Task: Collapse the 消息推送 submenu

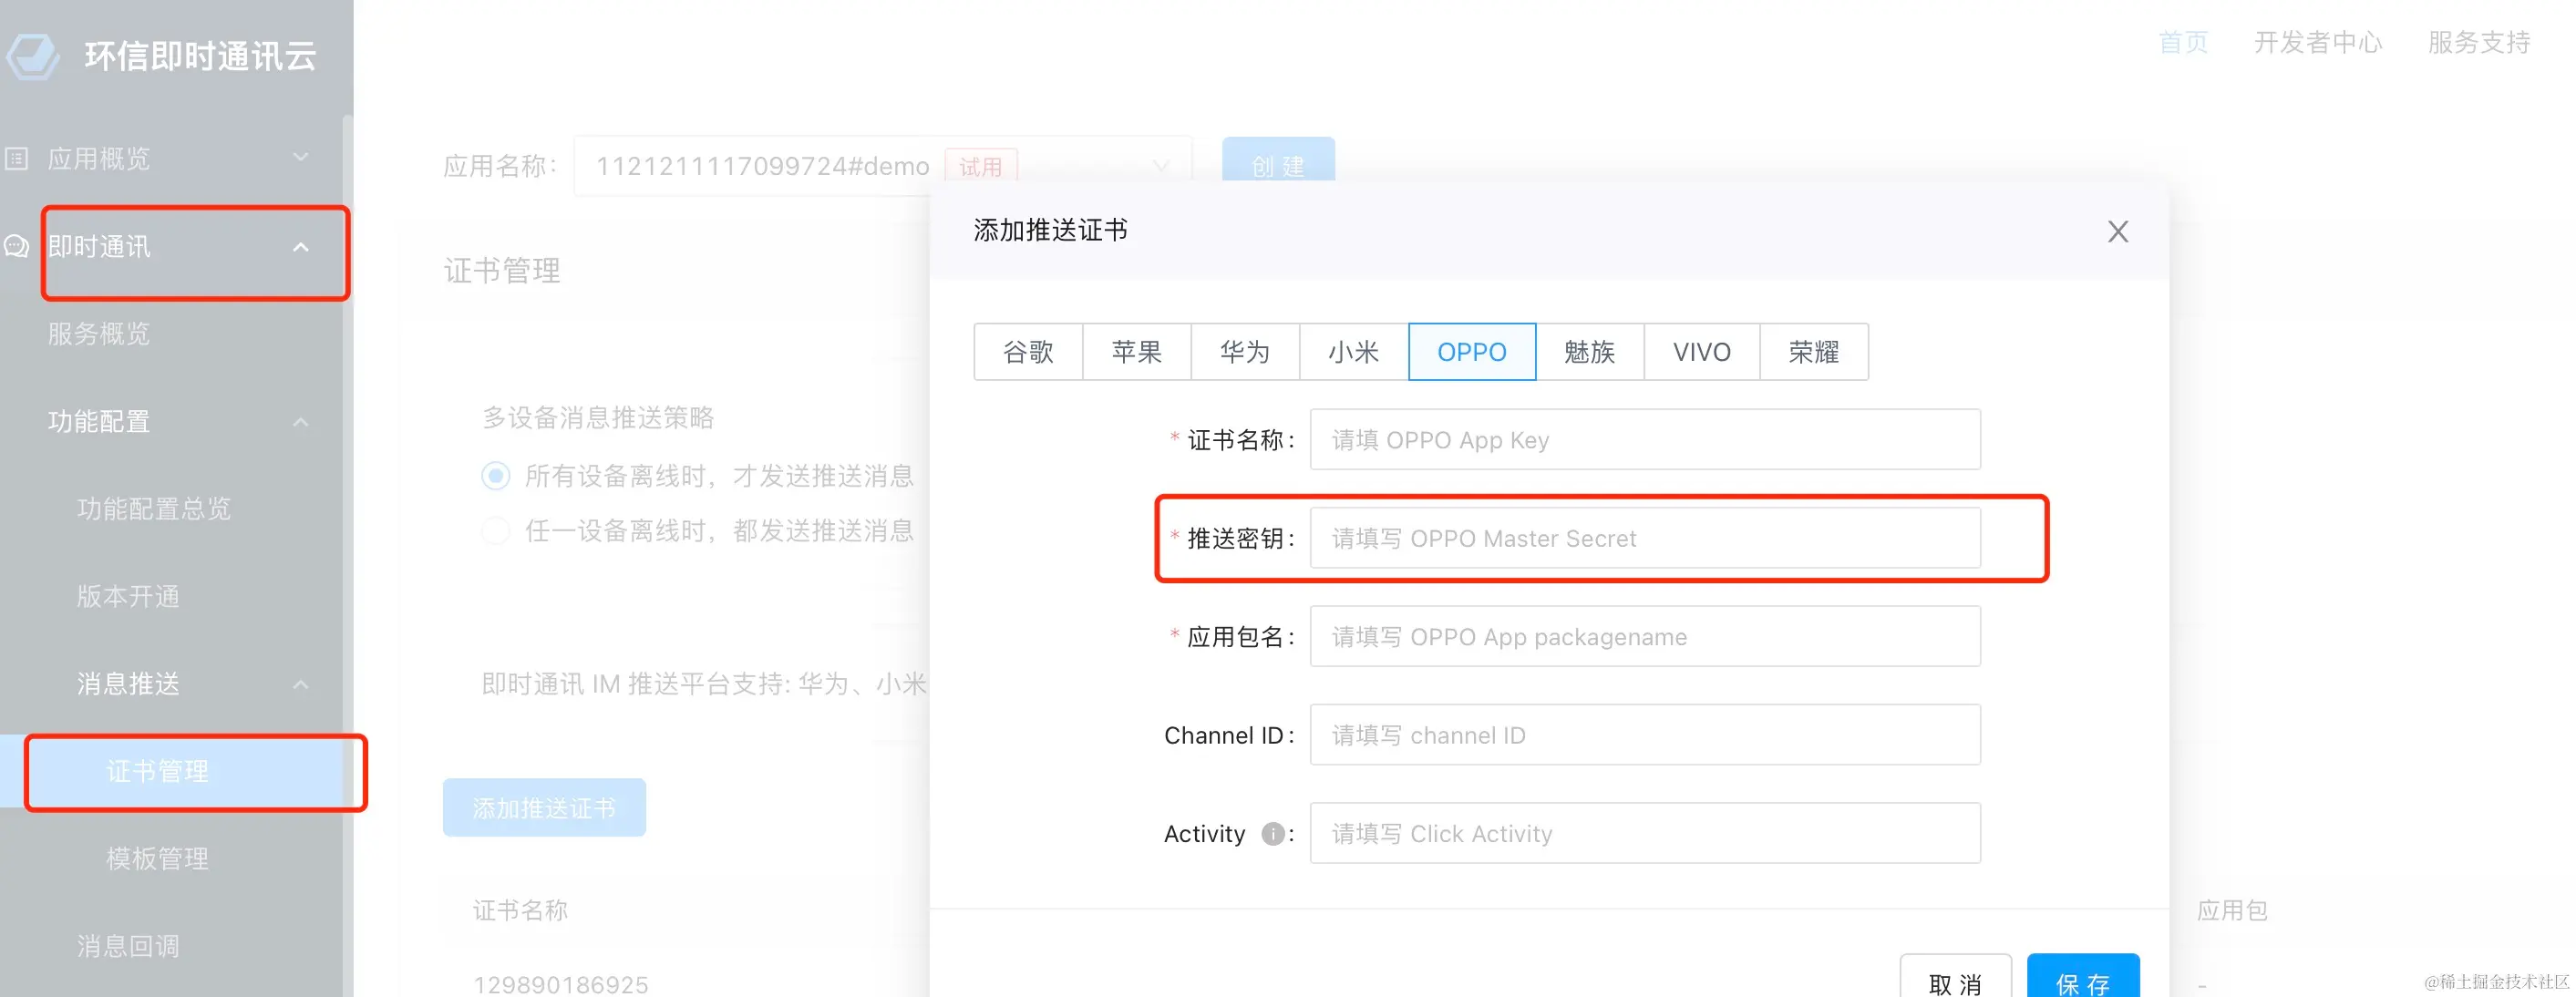Action: (300, 685)
